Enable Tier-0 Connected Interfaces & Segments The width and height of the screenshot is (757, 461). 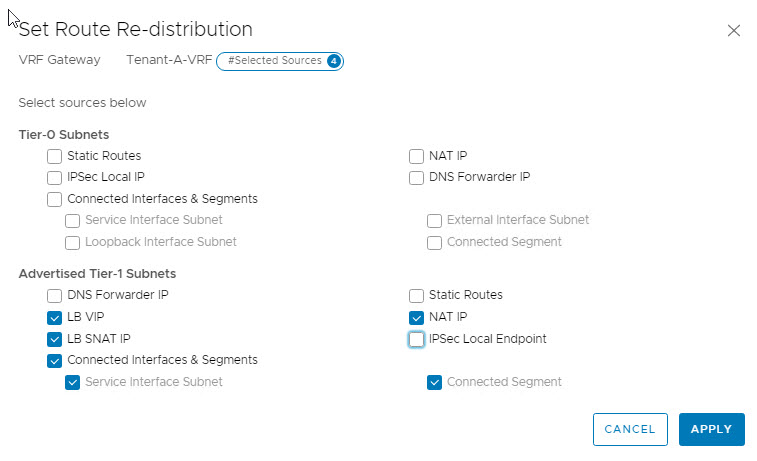pyautogui.click(x=54, y=199)
